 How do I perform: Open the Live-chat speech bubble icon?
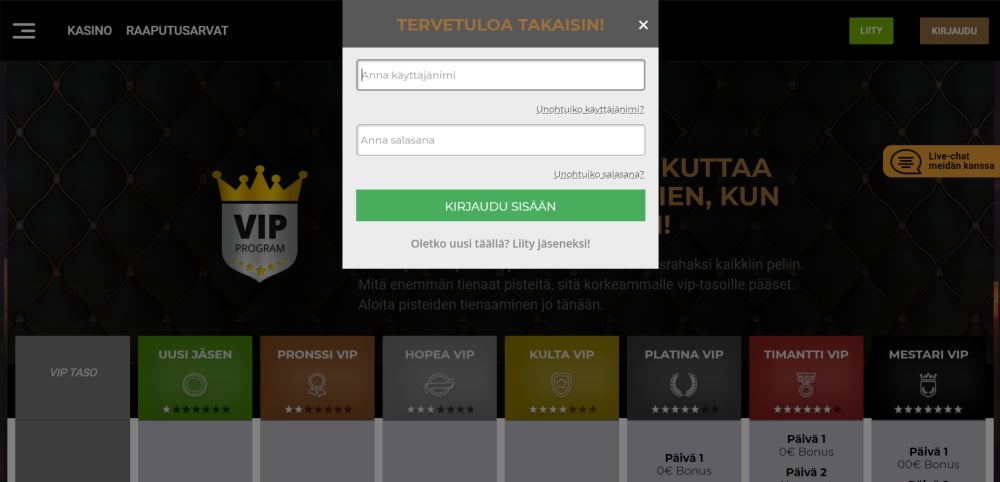tap(906, 161)
